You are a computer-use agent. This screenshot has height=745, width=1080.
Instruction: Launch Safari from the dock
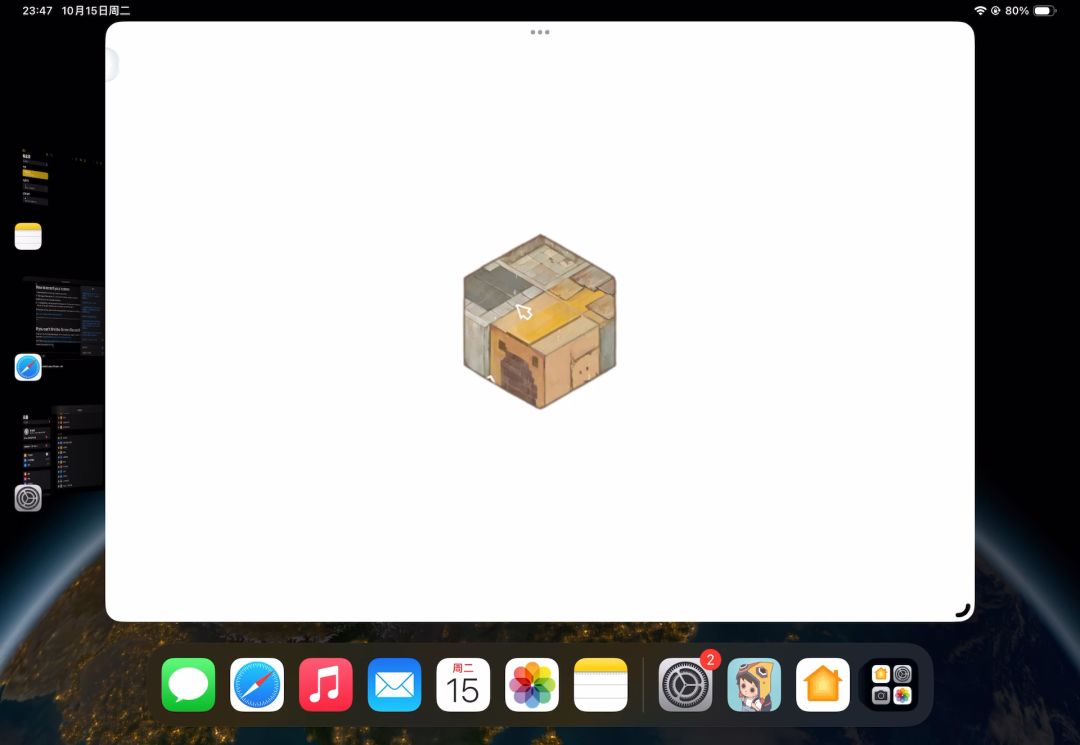click(x=257, y=684)
